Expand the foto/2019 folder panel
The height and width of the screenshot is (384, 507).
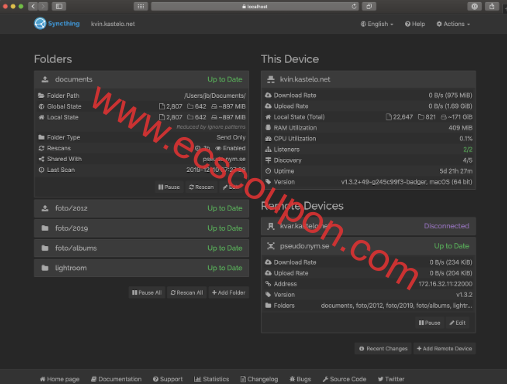click(141, 228)
